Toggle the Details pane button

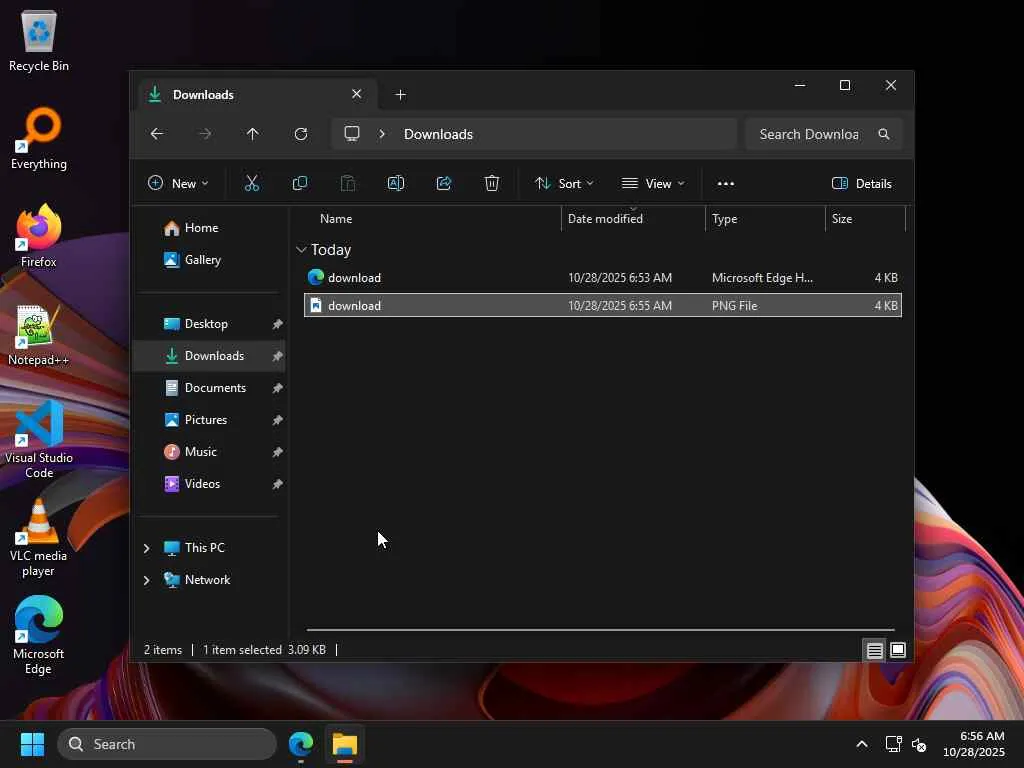pyautogui.click(x=861, y=183)
